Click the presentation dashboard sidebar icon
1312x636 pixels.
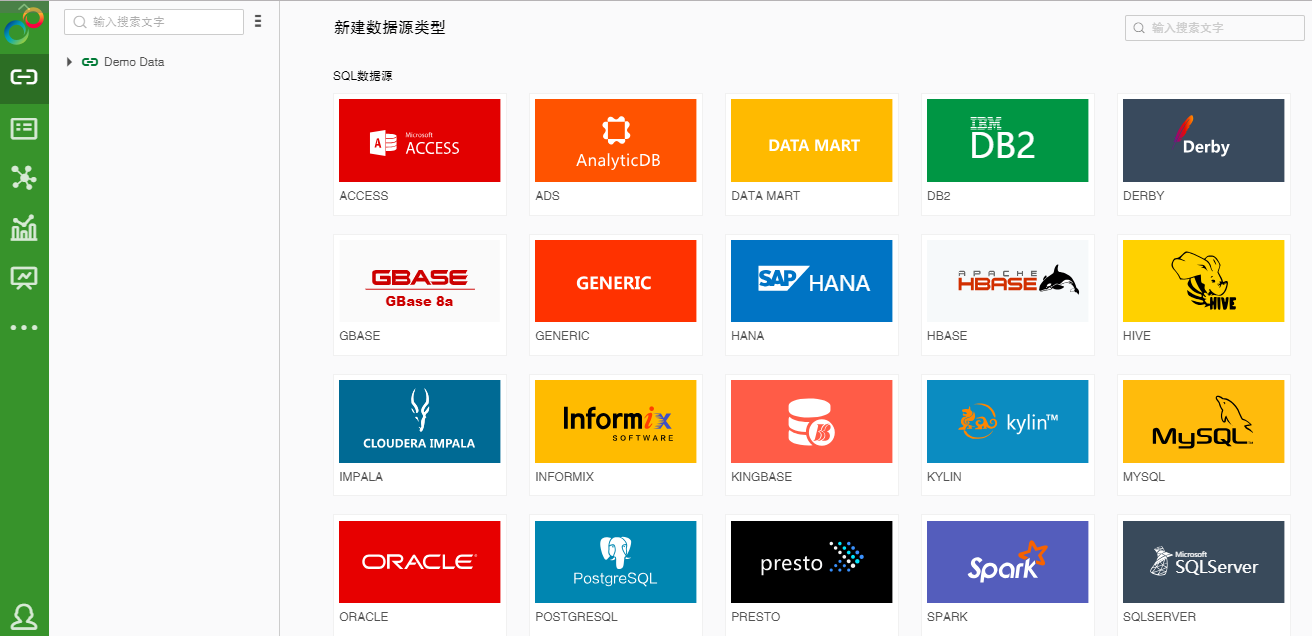(x=24, y=277)
